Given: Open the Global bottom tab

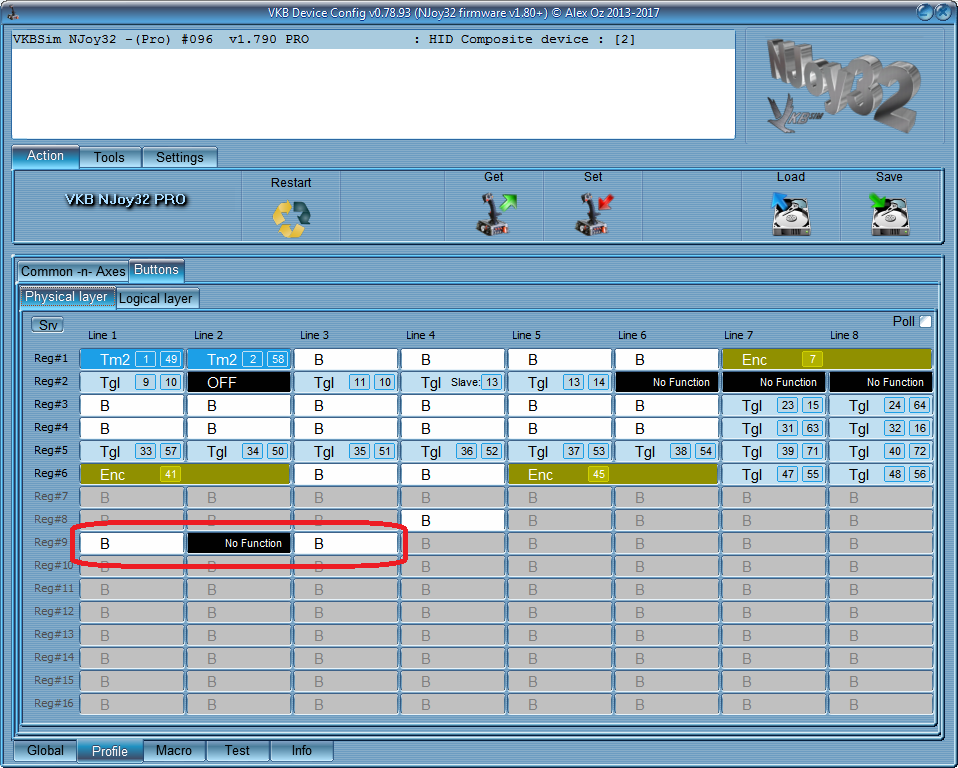Looking at the screenshot, I should pyautogui.click(x=45, y=750).
